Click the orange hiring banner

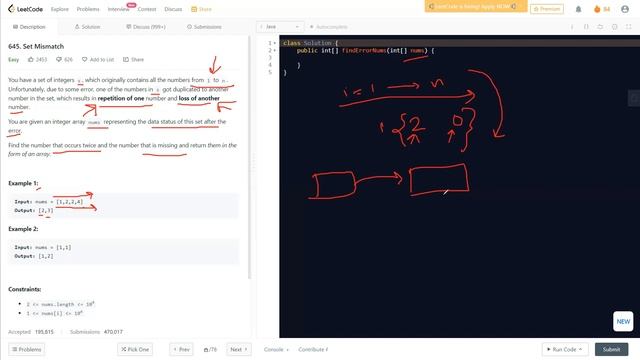click(x=476, y=7)
